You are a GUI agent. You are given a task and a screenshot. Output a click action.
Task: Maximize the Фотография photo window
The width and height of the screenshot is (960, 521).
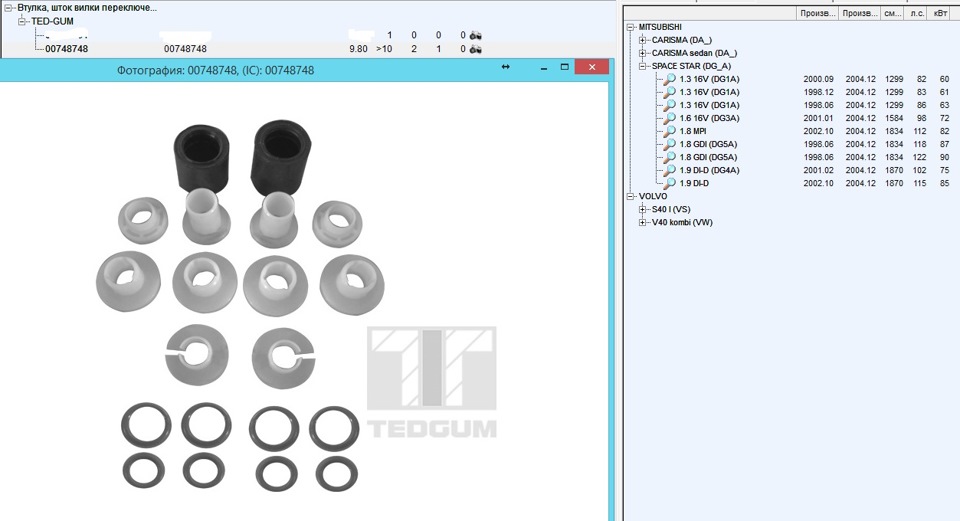coord(564,67)
